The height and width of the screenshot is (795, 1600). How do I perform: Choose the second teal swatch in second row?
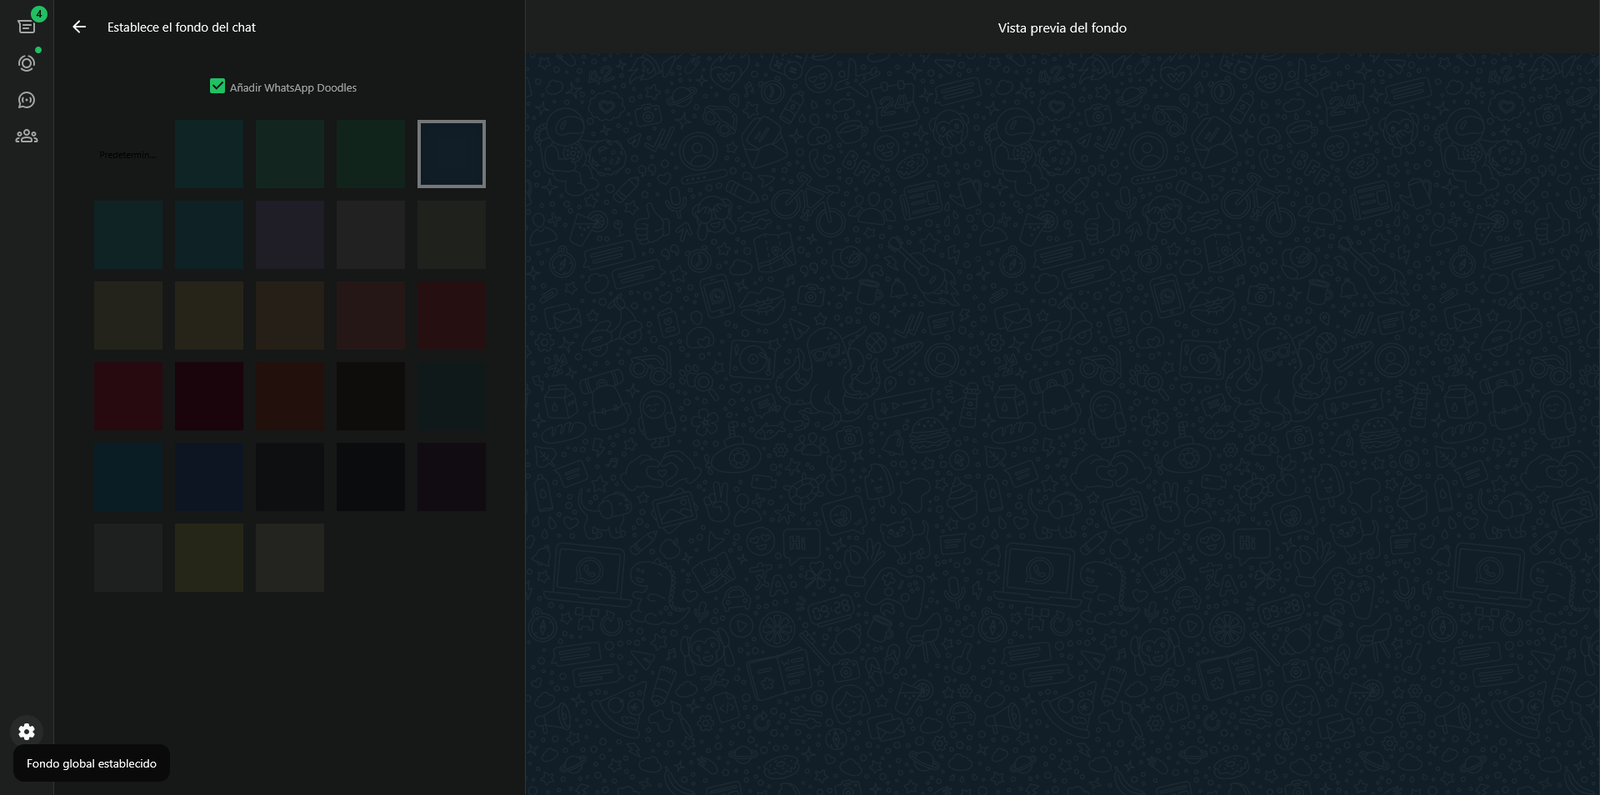click(209, 235)
